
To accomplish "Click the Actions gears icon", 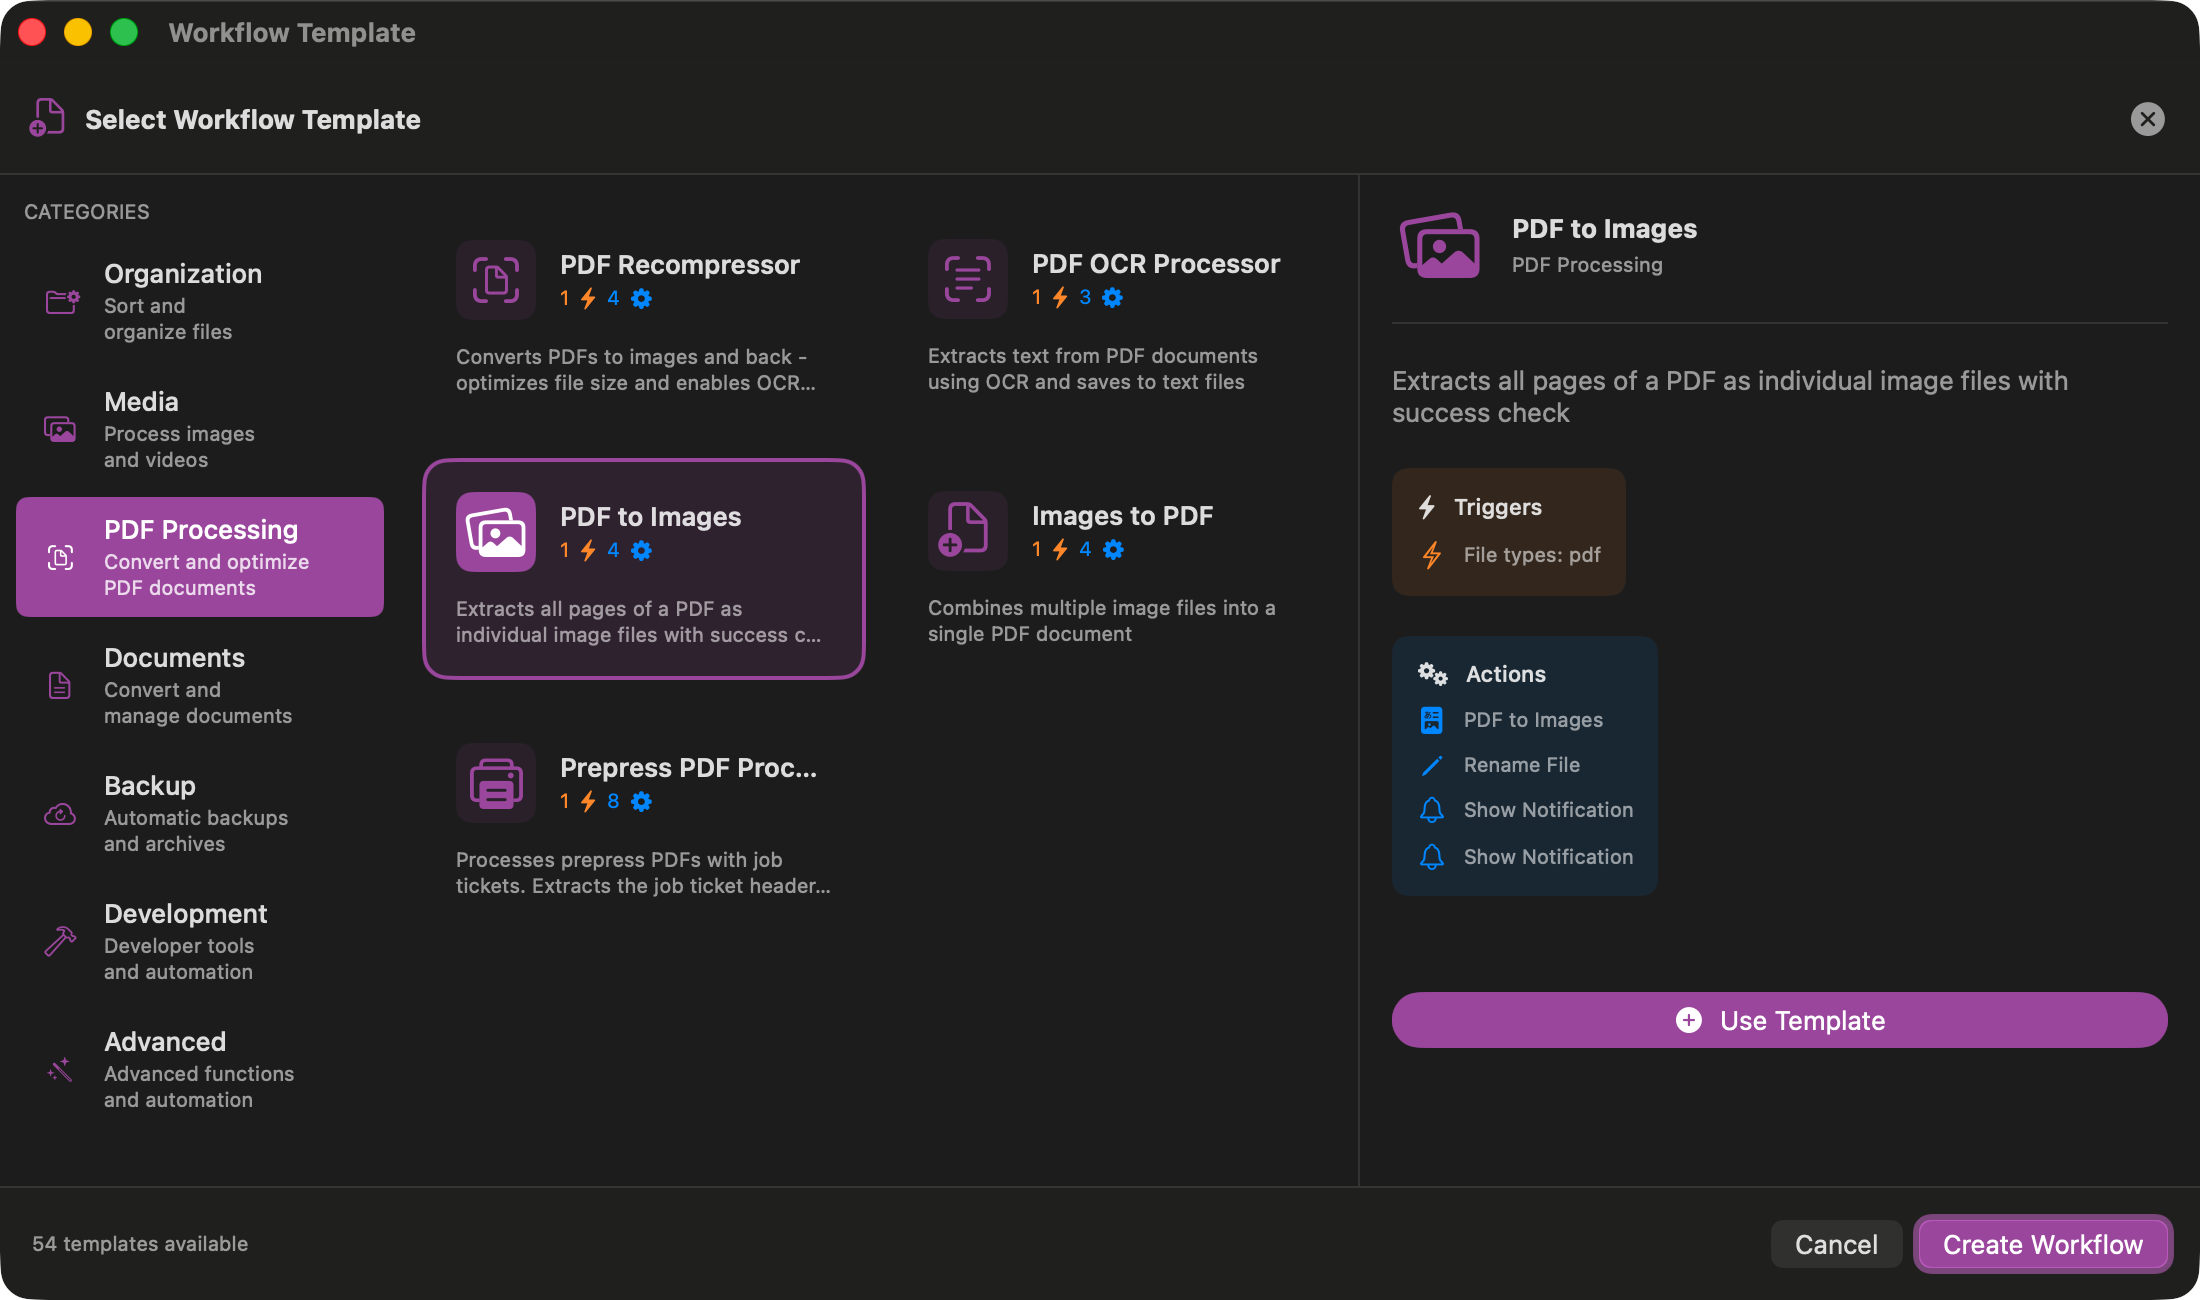I will coord(1432,674).
